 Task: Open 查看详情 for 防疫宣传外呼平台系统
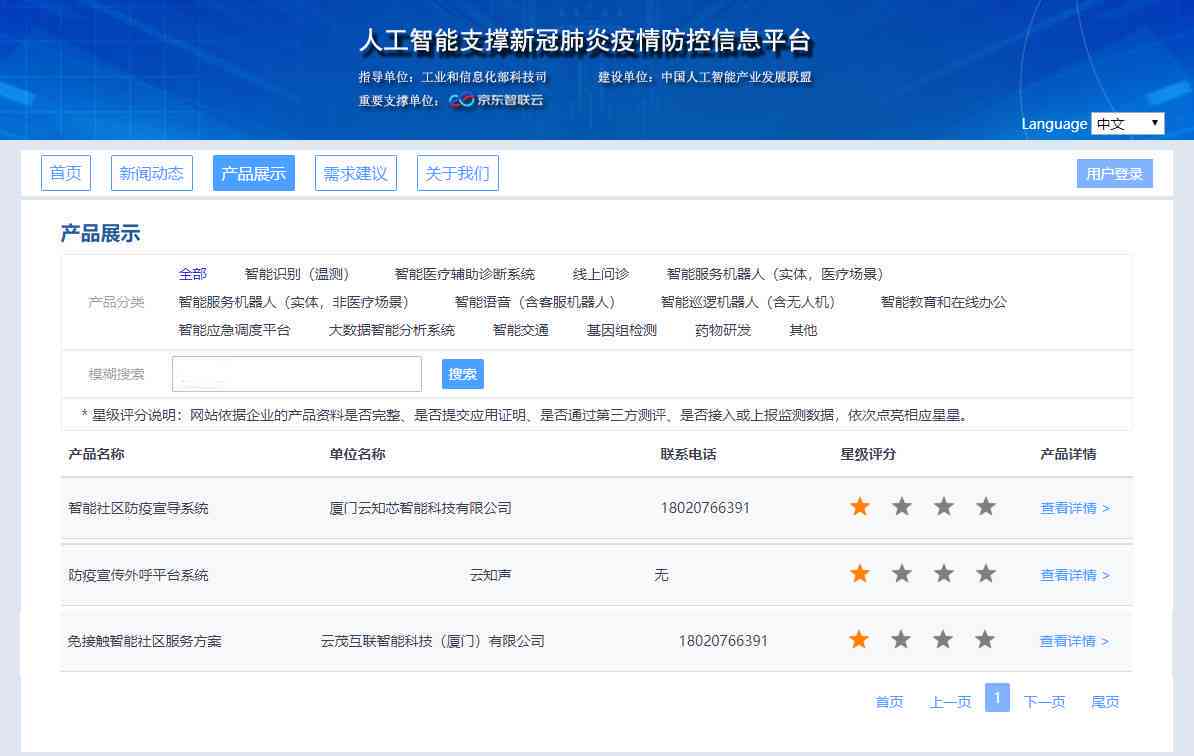pyautogui.click(x=1074, y=576)
